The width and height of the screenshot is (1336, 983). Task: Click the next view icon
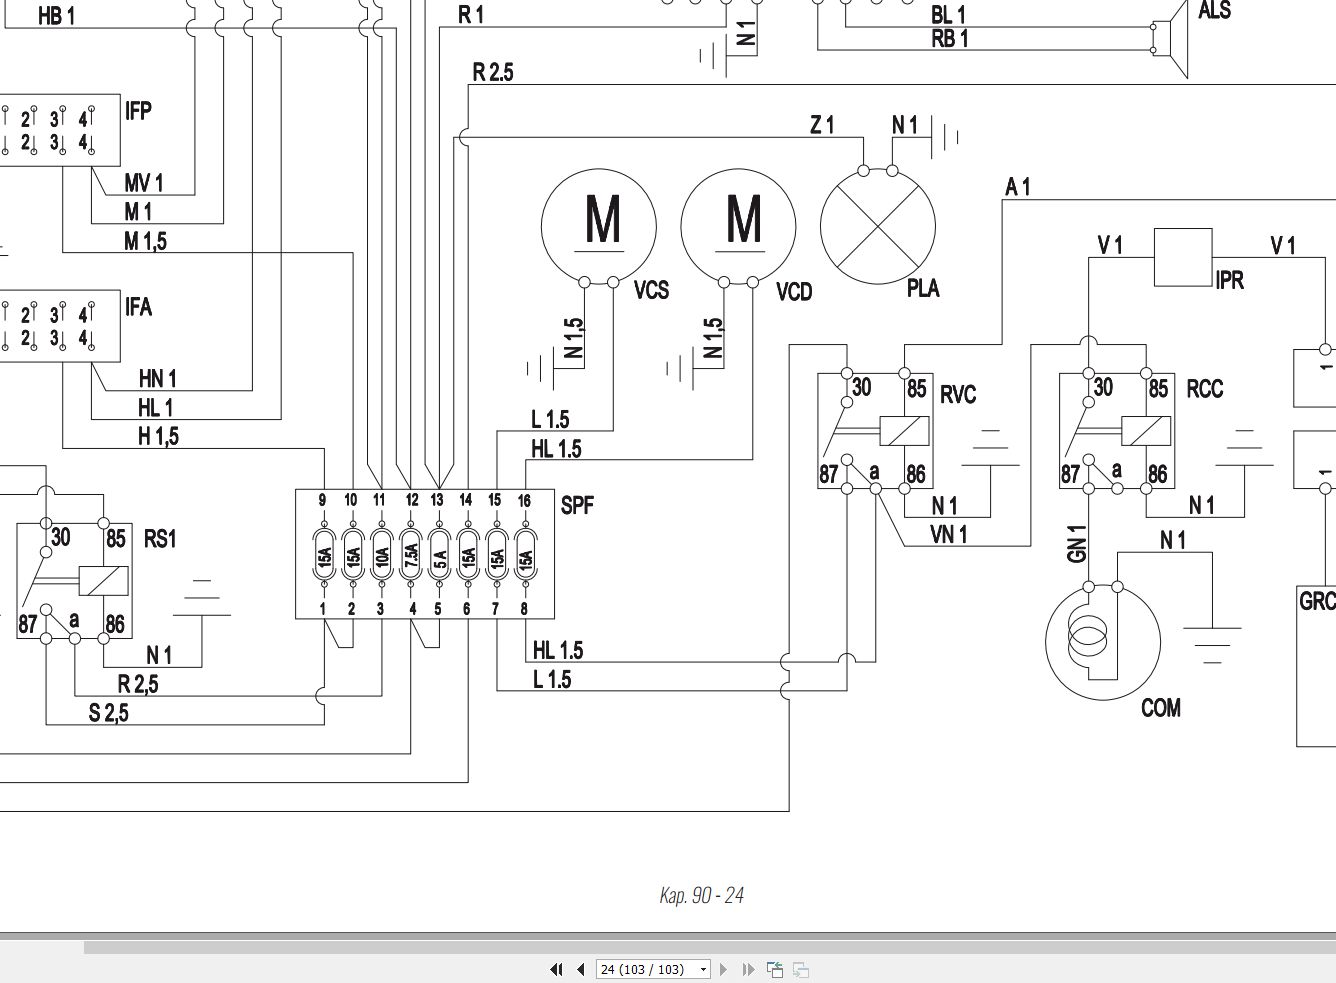click(x=800, y=969)
